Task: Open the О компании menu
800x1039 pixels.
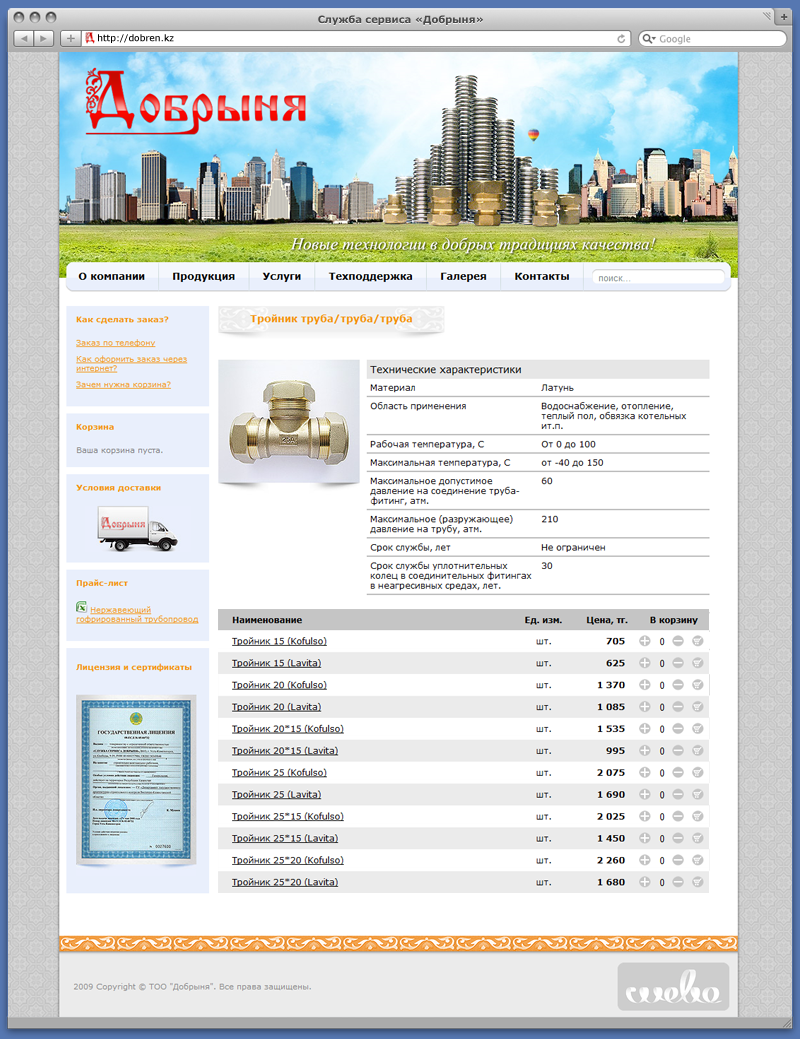Action: click(x=111, y=276)
